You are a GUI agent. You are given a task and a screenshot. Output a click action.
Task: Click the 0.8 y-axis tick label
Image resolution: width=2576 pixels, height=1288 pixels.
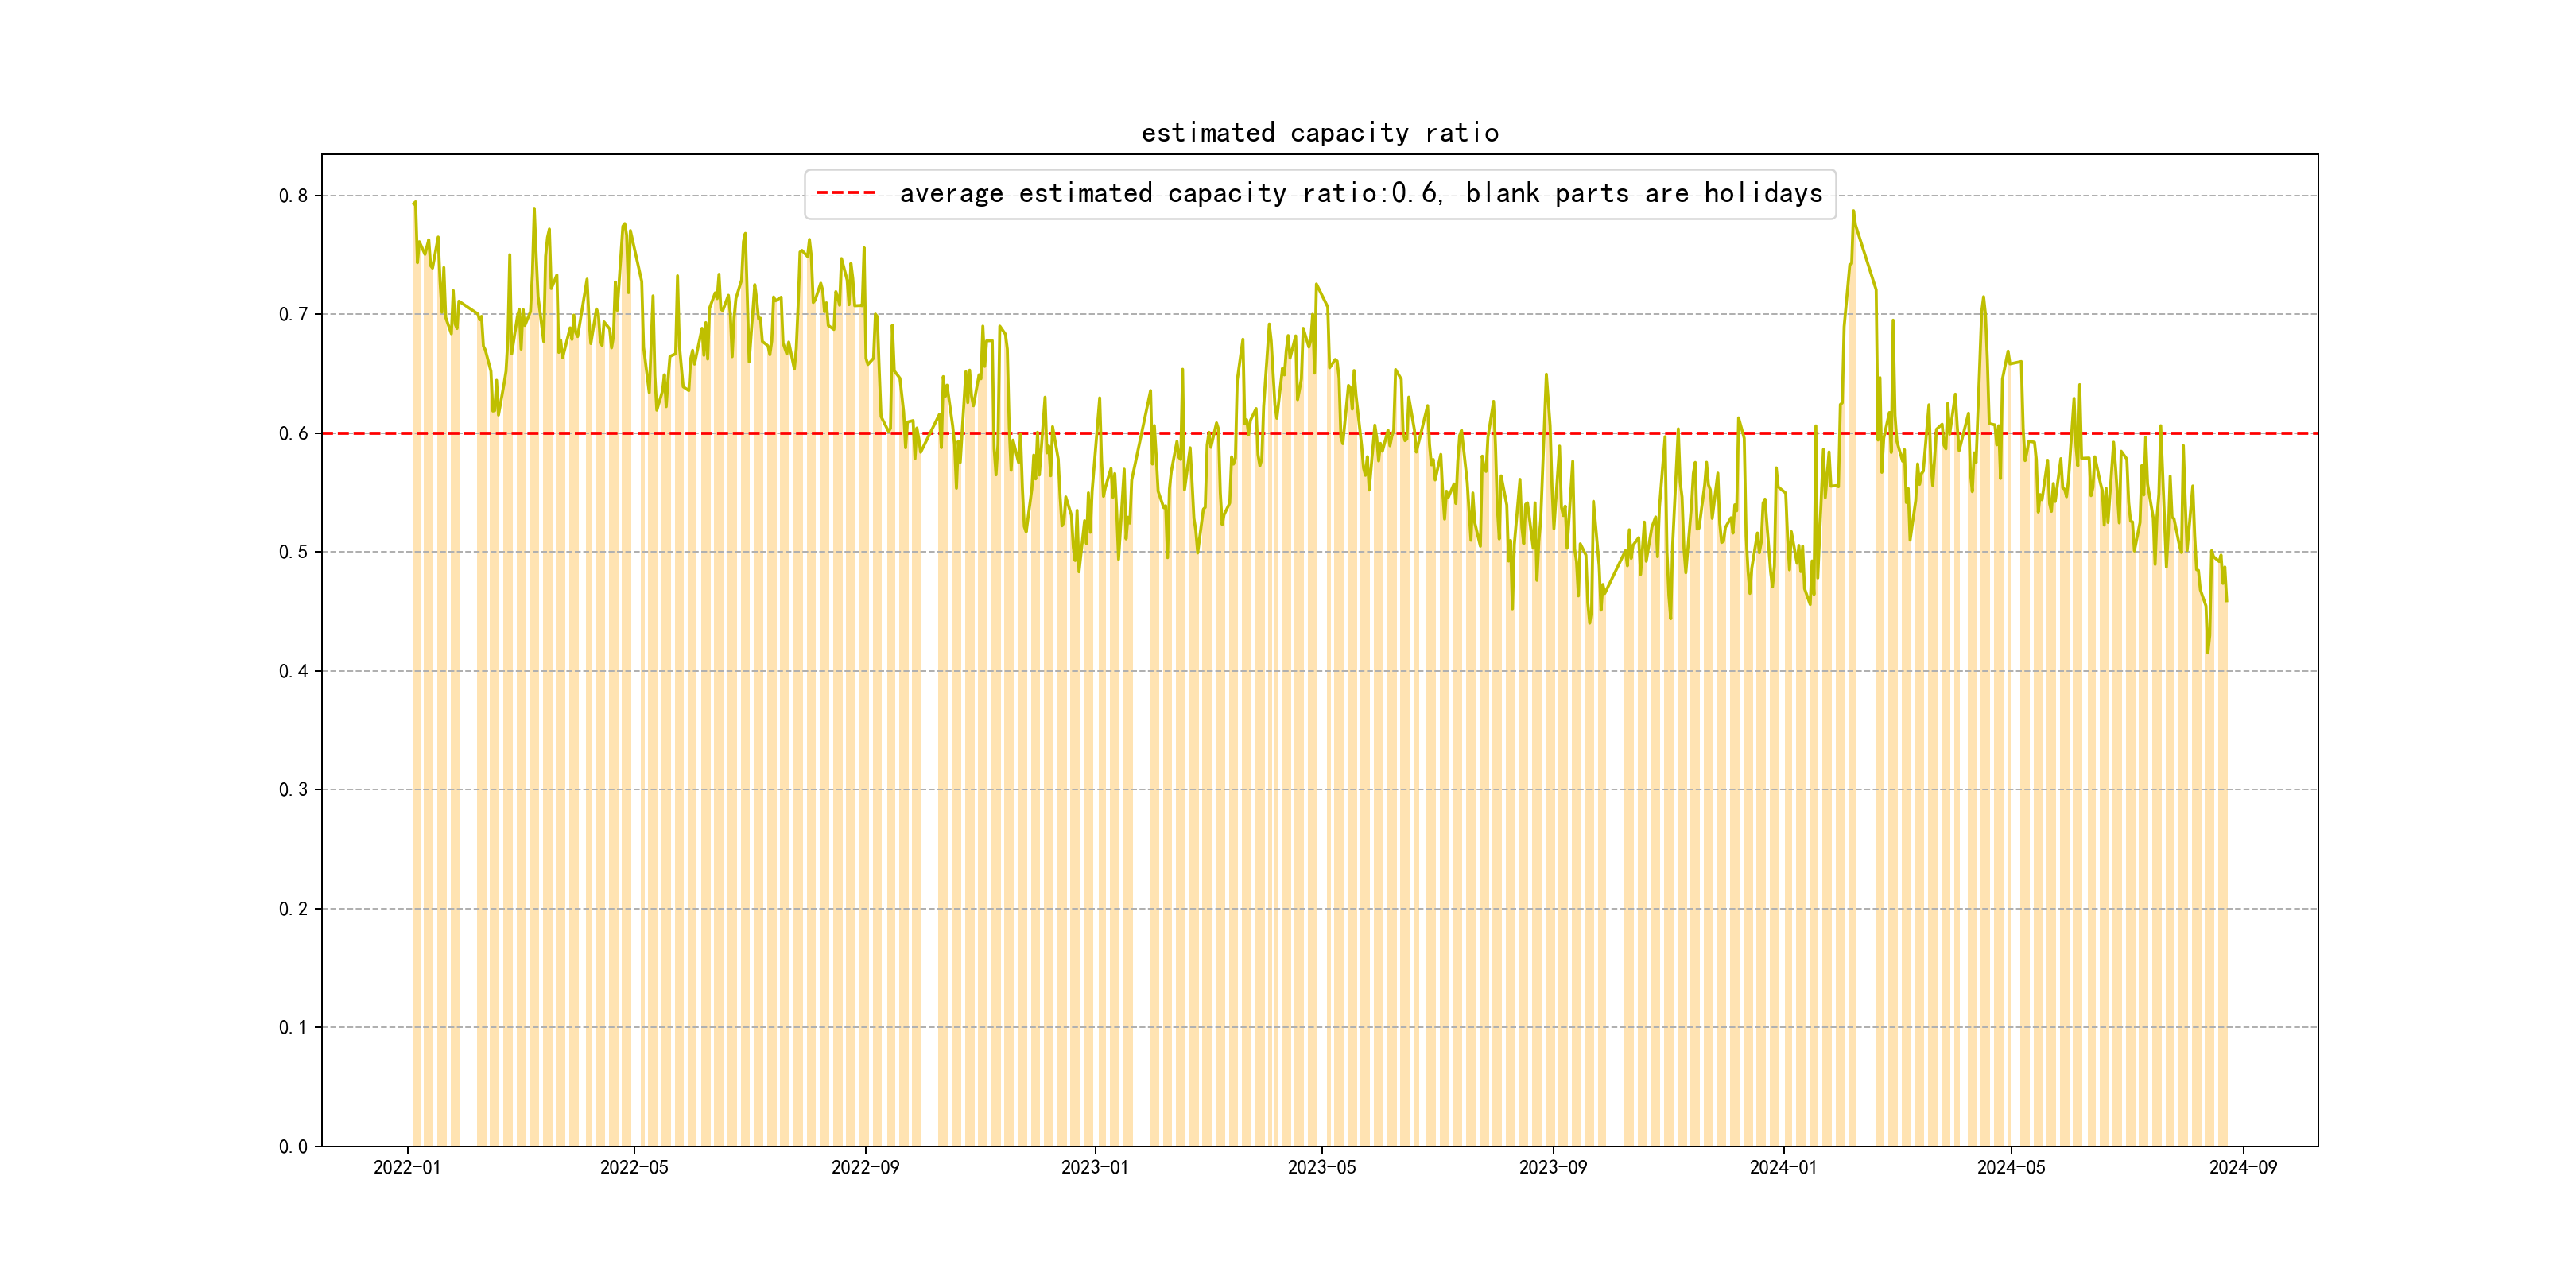293,196
